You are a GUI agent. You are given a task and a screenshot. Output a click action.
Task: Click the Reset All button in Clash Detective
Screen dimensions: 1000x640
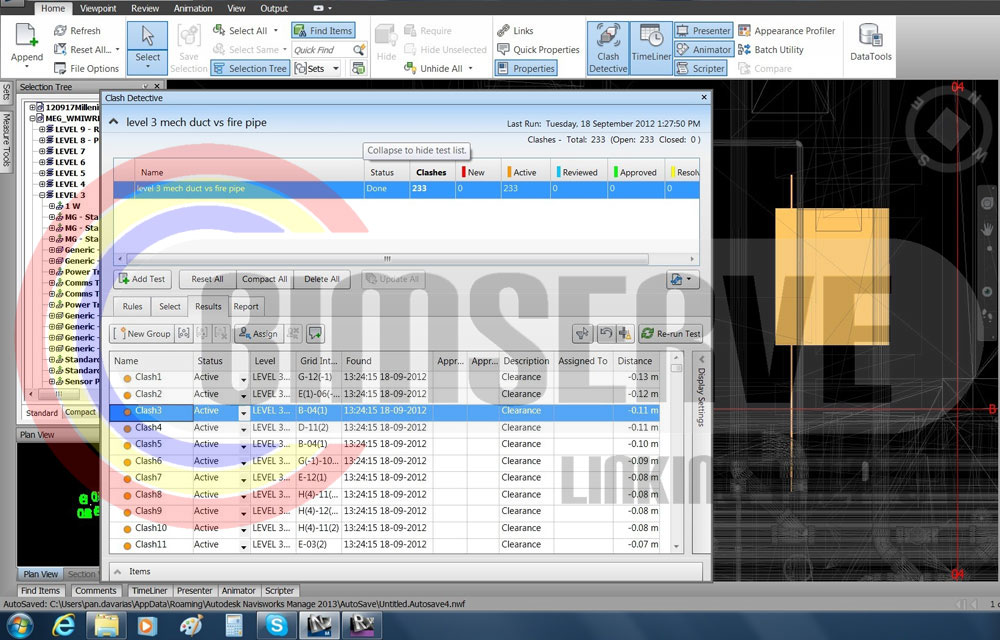point(207,279)
